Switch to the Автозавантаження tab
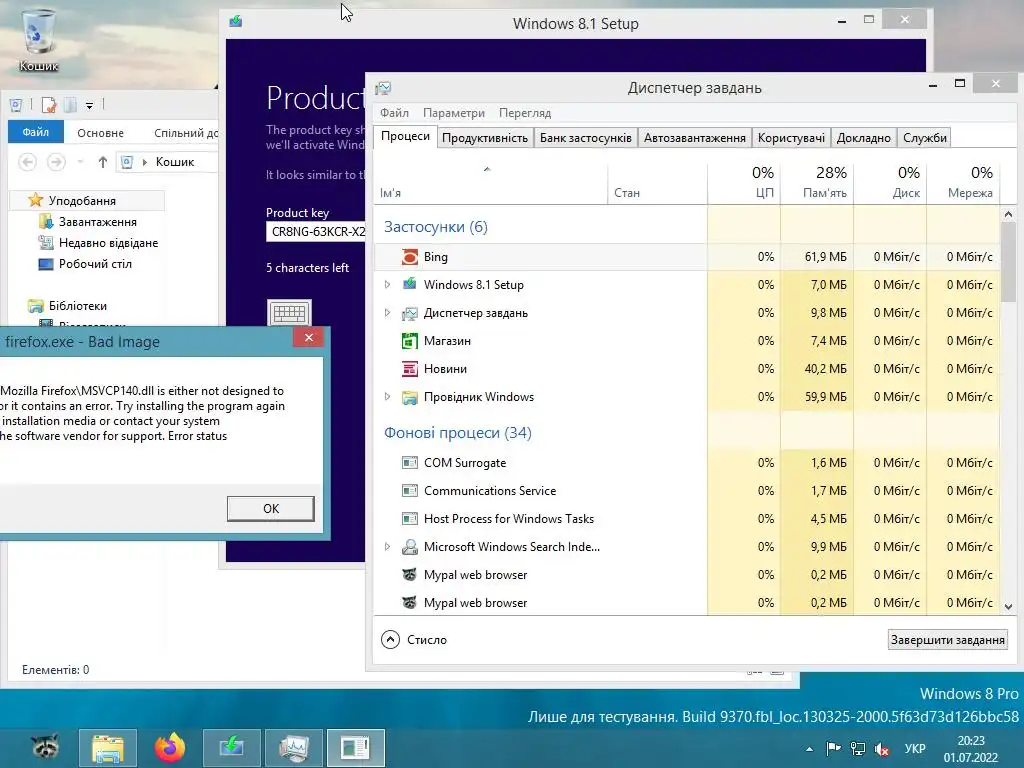Viewport: 1024px width, 768px height. (x=695, y=138)
